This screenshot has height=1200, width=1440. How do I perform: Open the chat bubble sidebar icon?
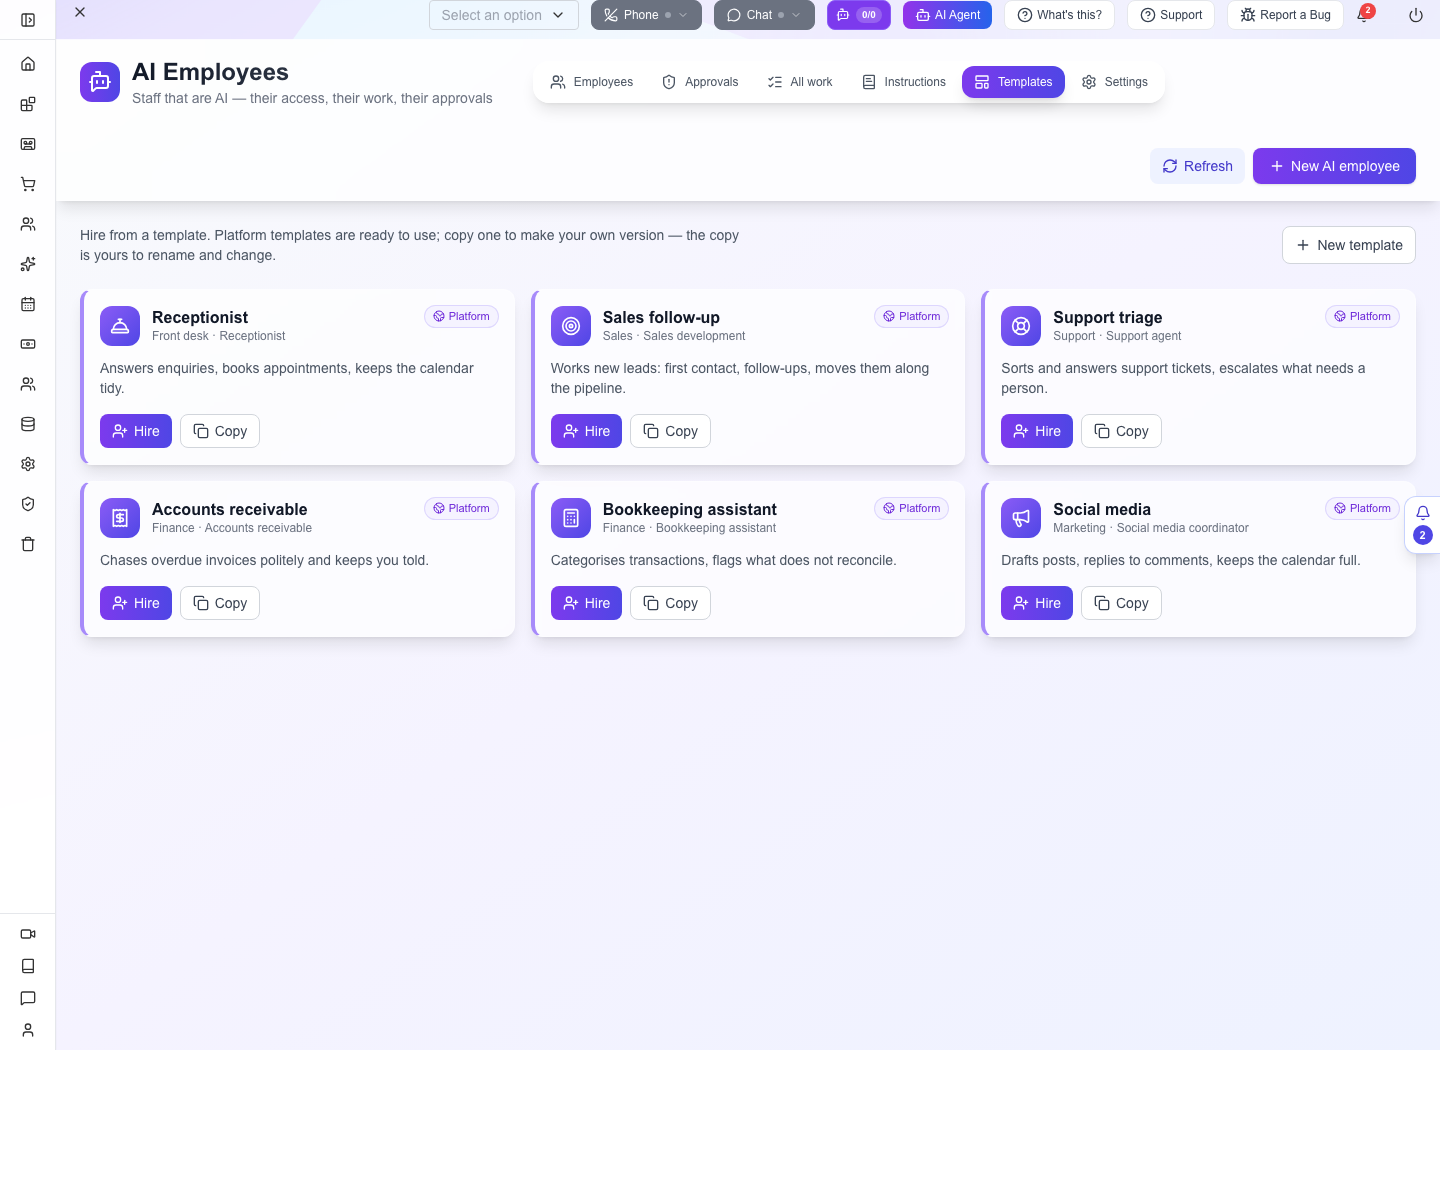click(28, 998)
